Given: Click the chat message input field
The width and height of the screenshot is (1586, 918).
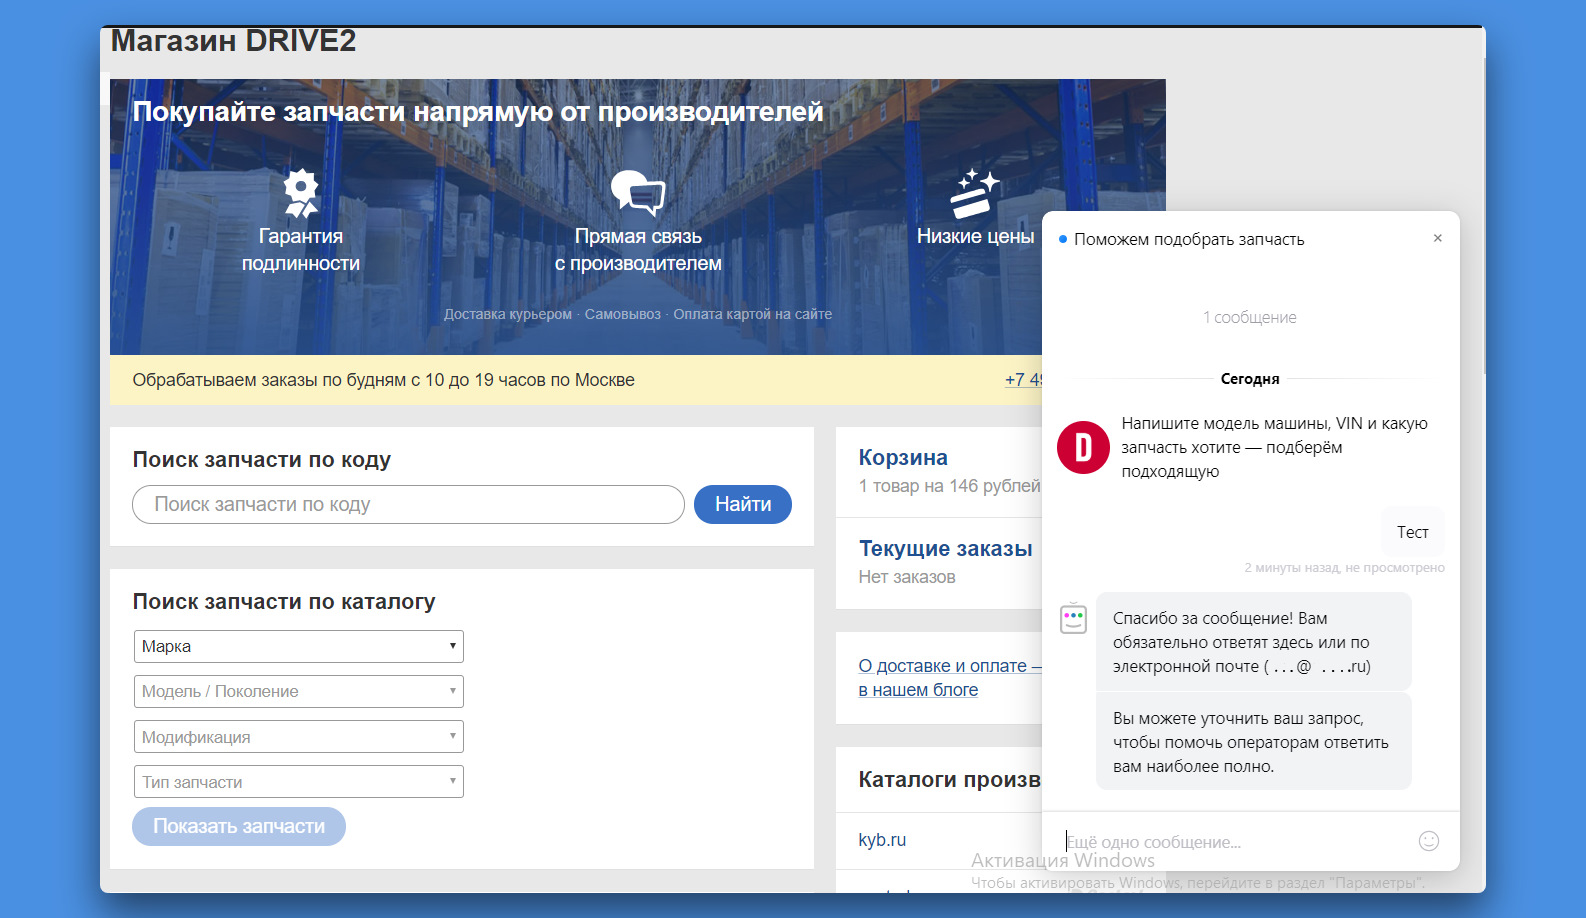Looking at the screenshot, I should coord(1235,842).
